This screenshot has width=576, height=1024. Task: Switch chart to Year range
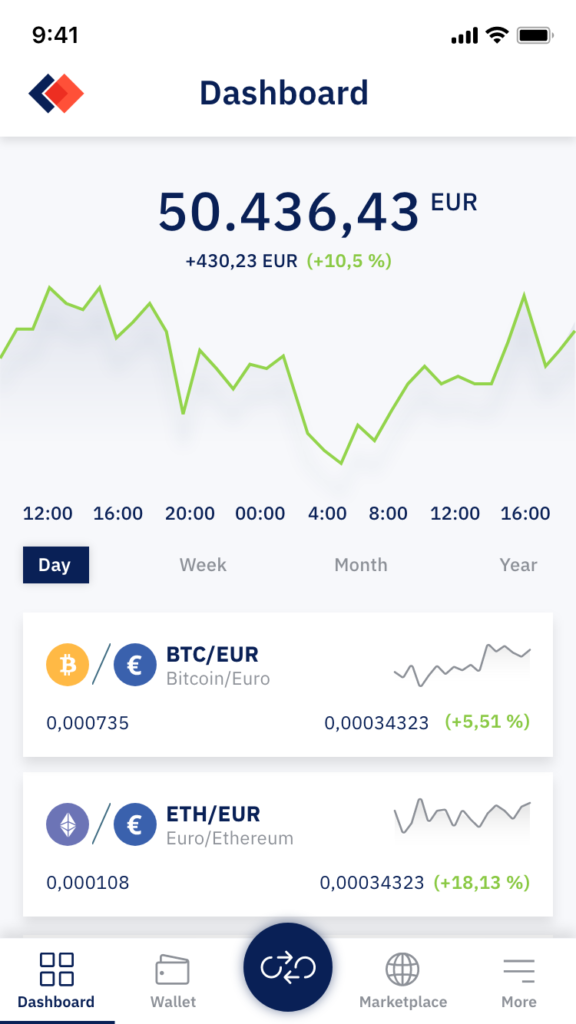519,565
